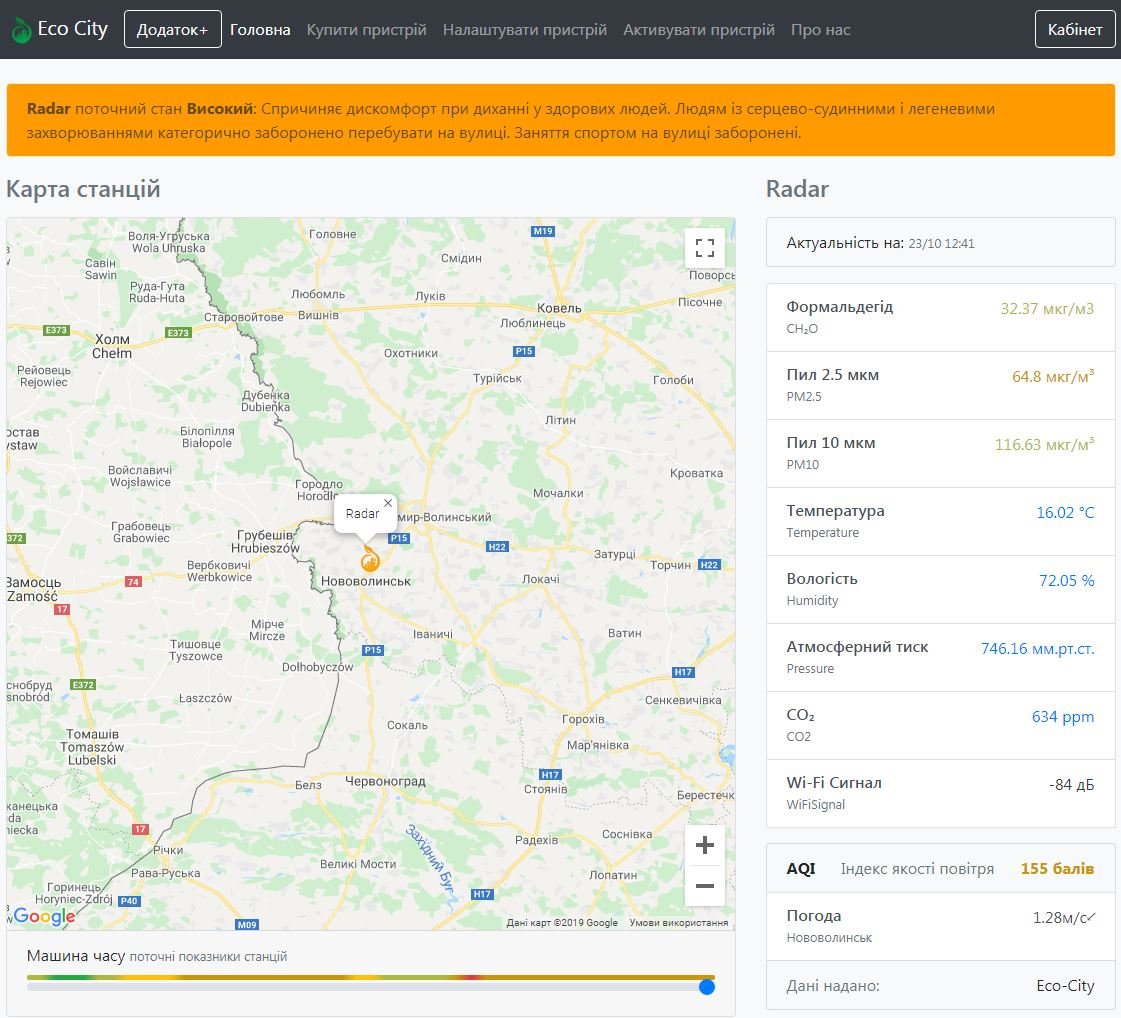The width and height of the screenshot is (1121, 1018).
Task: Click the orange Radar station marker
Action: coord(370,560)
